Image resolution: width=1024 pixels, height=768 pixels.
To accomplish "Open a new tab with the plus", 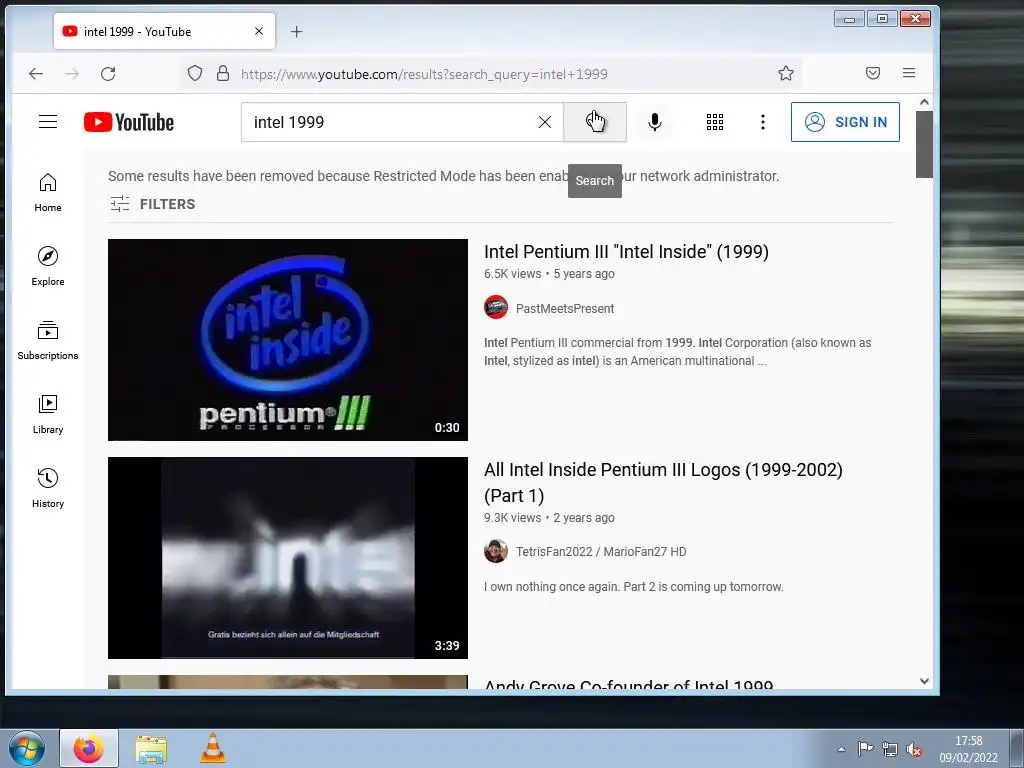I will point(296,31).
